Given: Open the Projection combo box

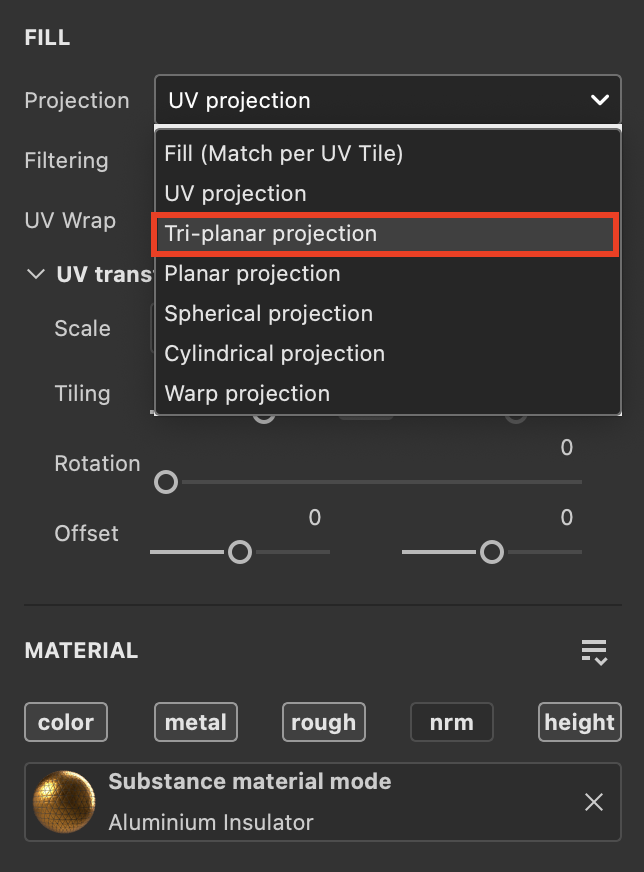Looking at the screenshot, I should pos(387,100).
